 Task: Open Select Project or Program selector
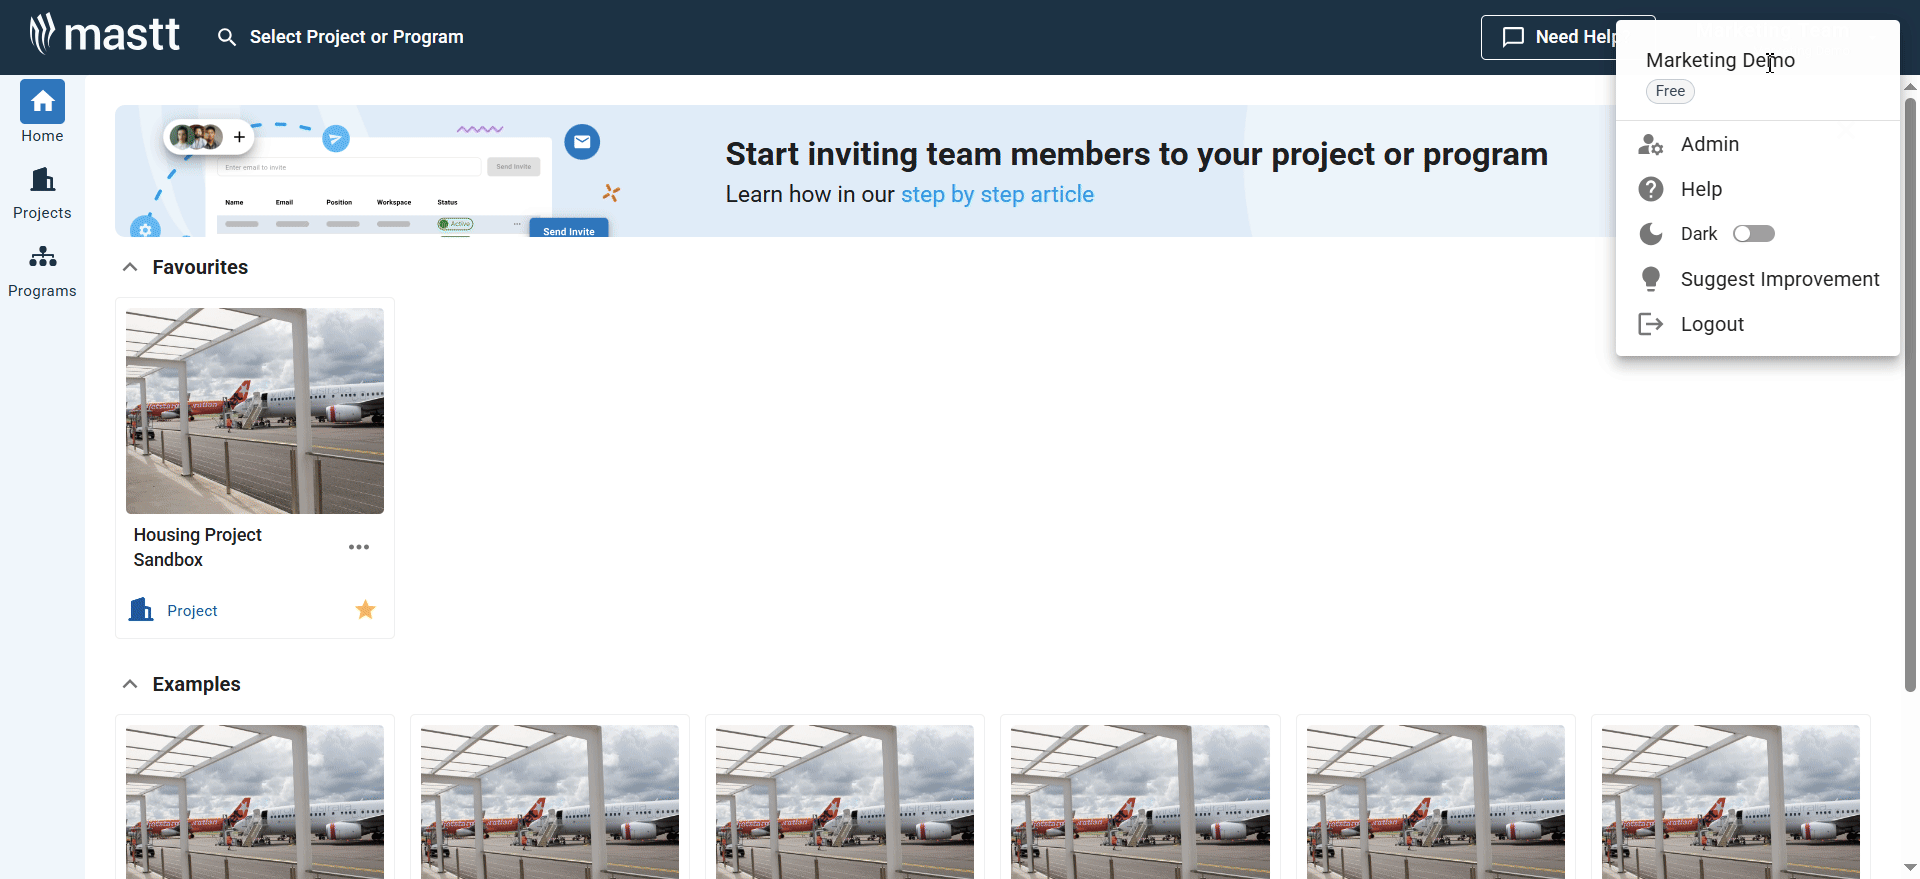coord(356,37)
